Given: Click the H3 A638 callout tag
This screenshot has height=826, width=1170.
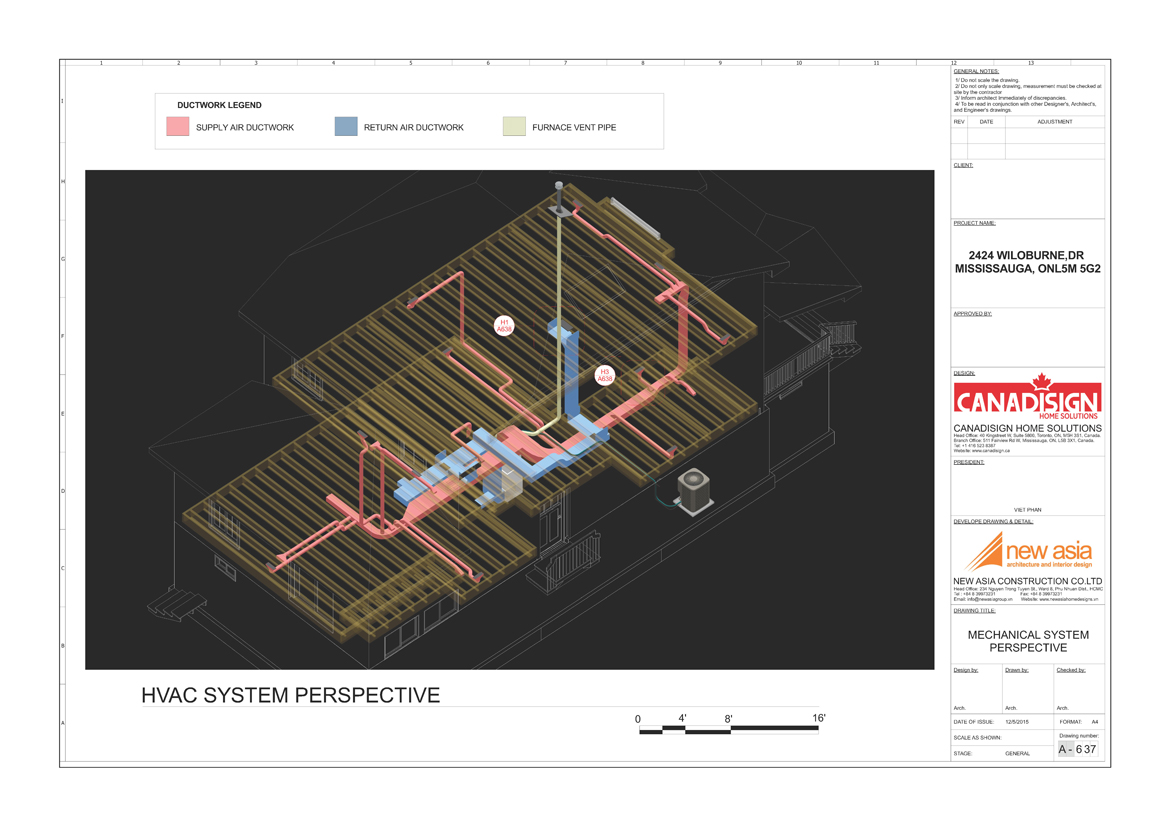Looking at the screenshot, I should pos(605,376).
